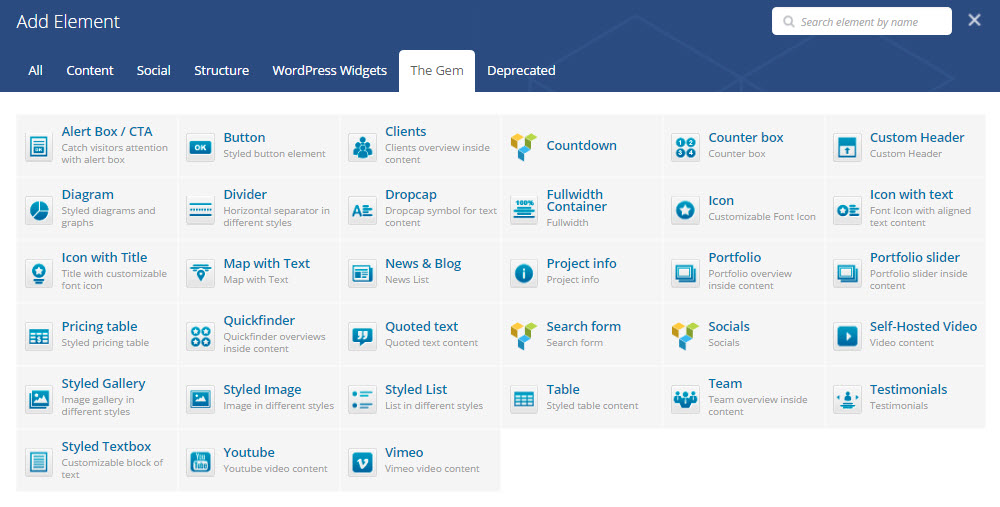This screenshot has width=1000, height=507.
Task: Choose the Styled Image icon
Action: click(x=200, y=399)
